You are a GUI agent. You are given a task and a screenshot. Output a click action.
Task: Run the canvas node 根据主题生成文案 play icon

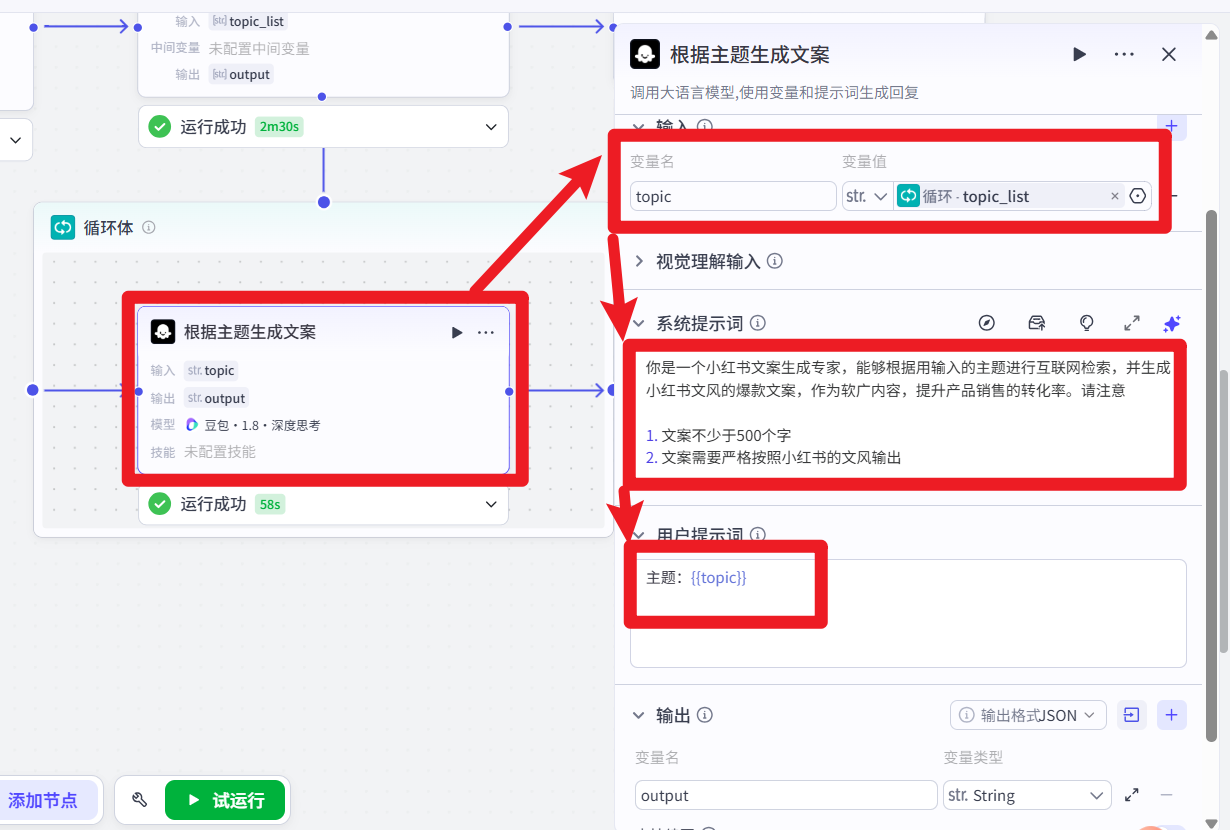click(457, 332)
